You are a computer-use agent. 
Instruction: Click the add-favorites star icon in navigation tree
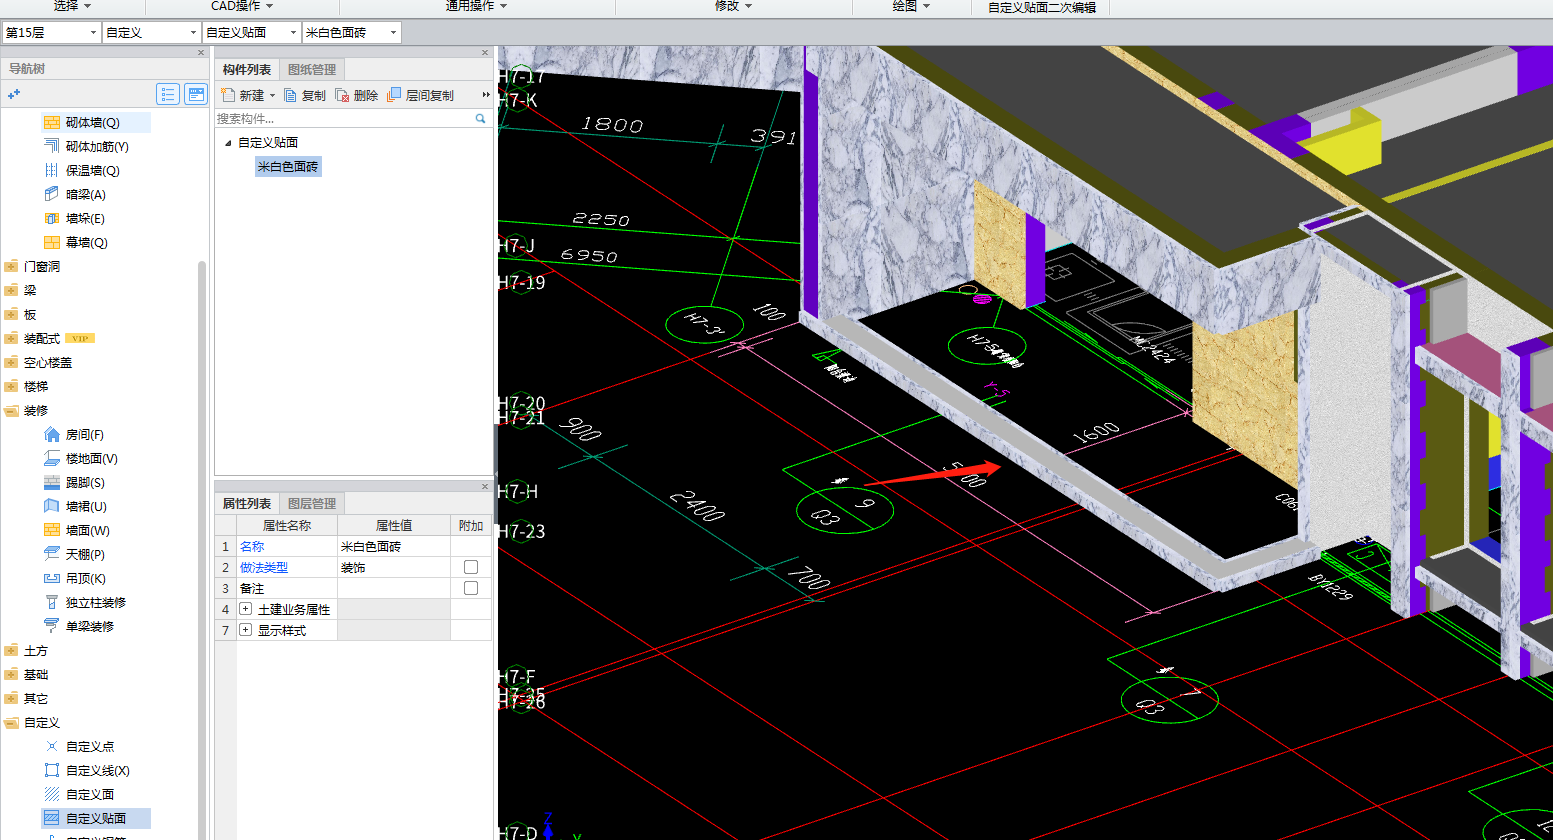click(x=14, y=94)
